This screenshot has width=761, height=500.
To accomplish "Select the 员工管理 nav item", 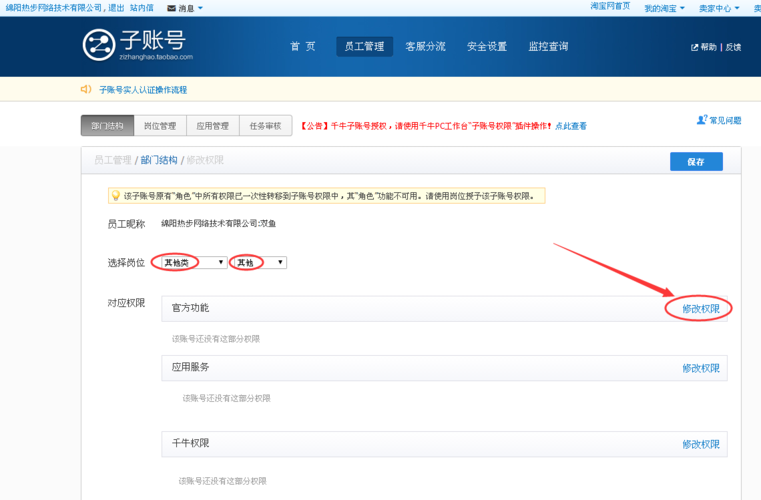I will [x=364, y=47].
